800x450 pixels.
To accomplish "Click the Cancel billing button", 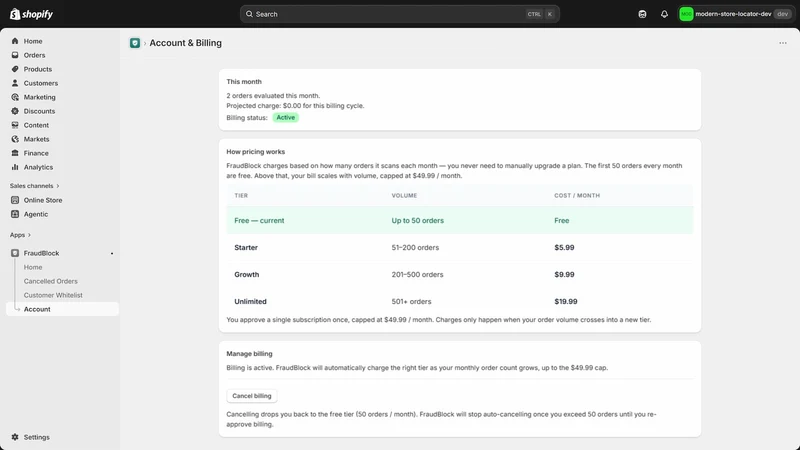I will pyautogui.click(x=252, y=396).
